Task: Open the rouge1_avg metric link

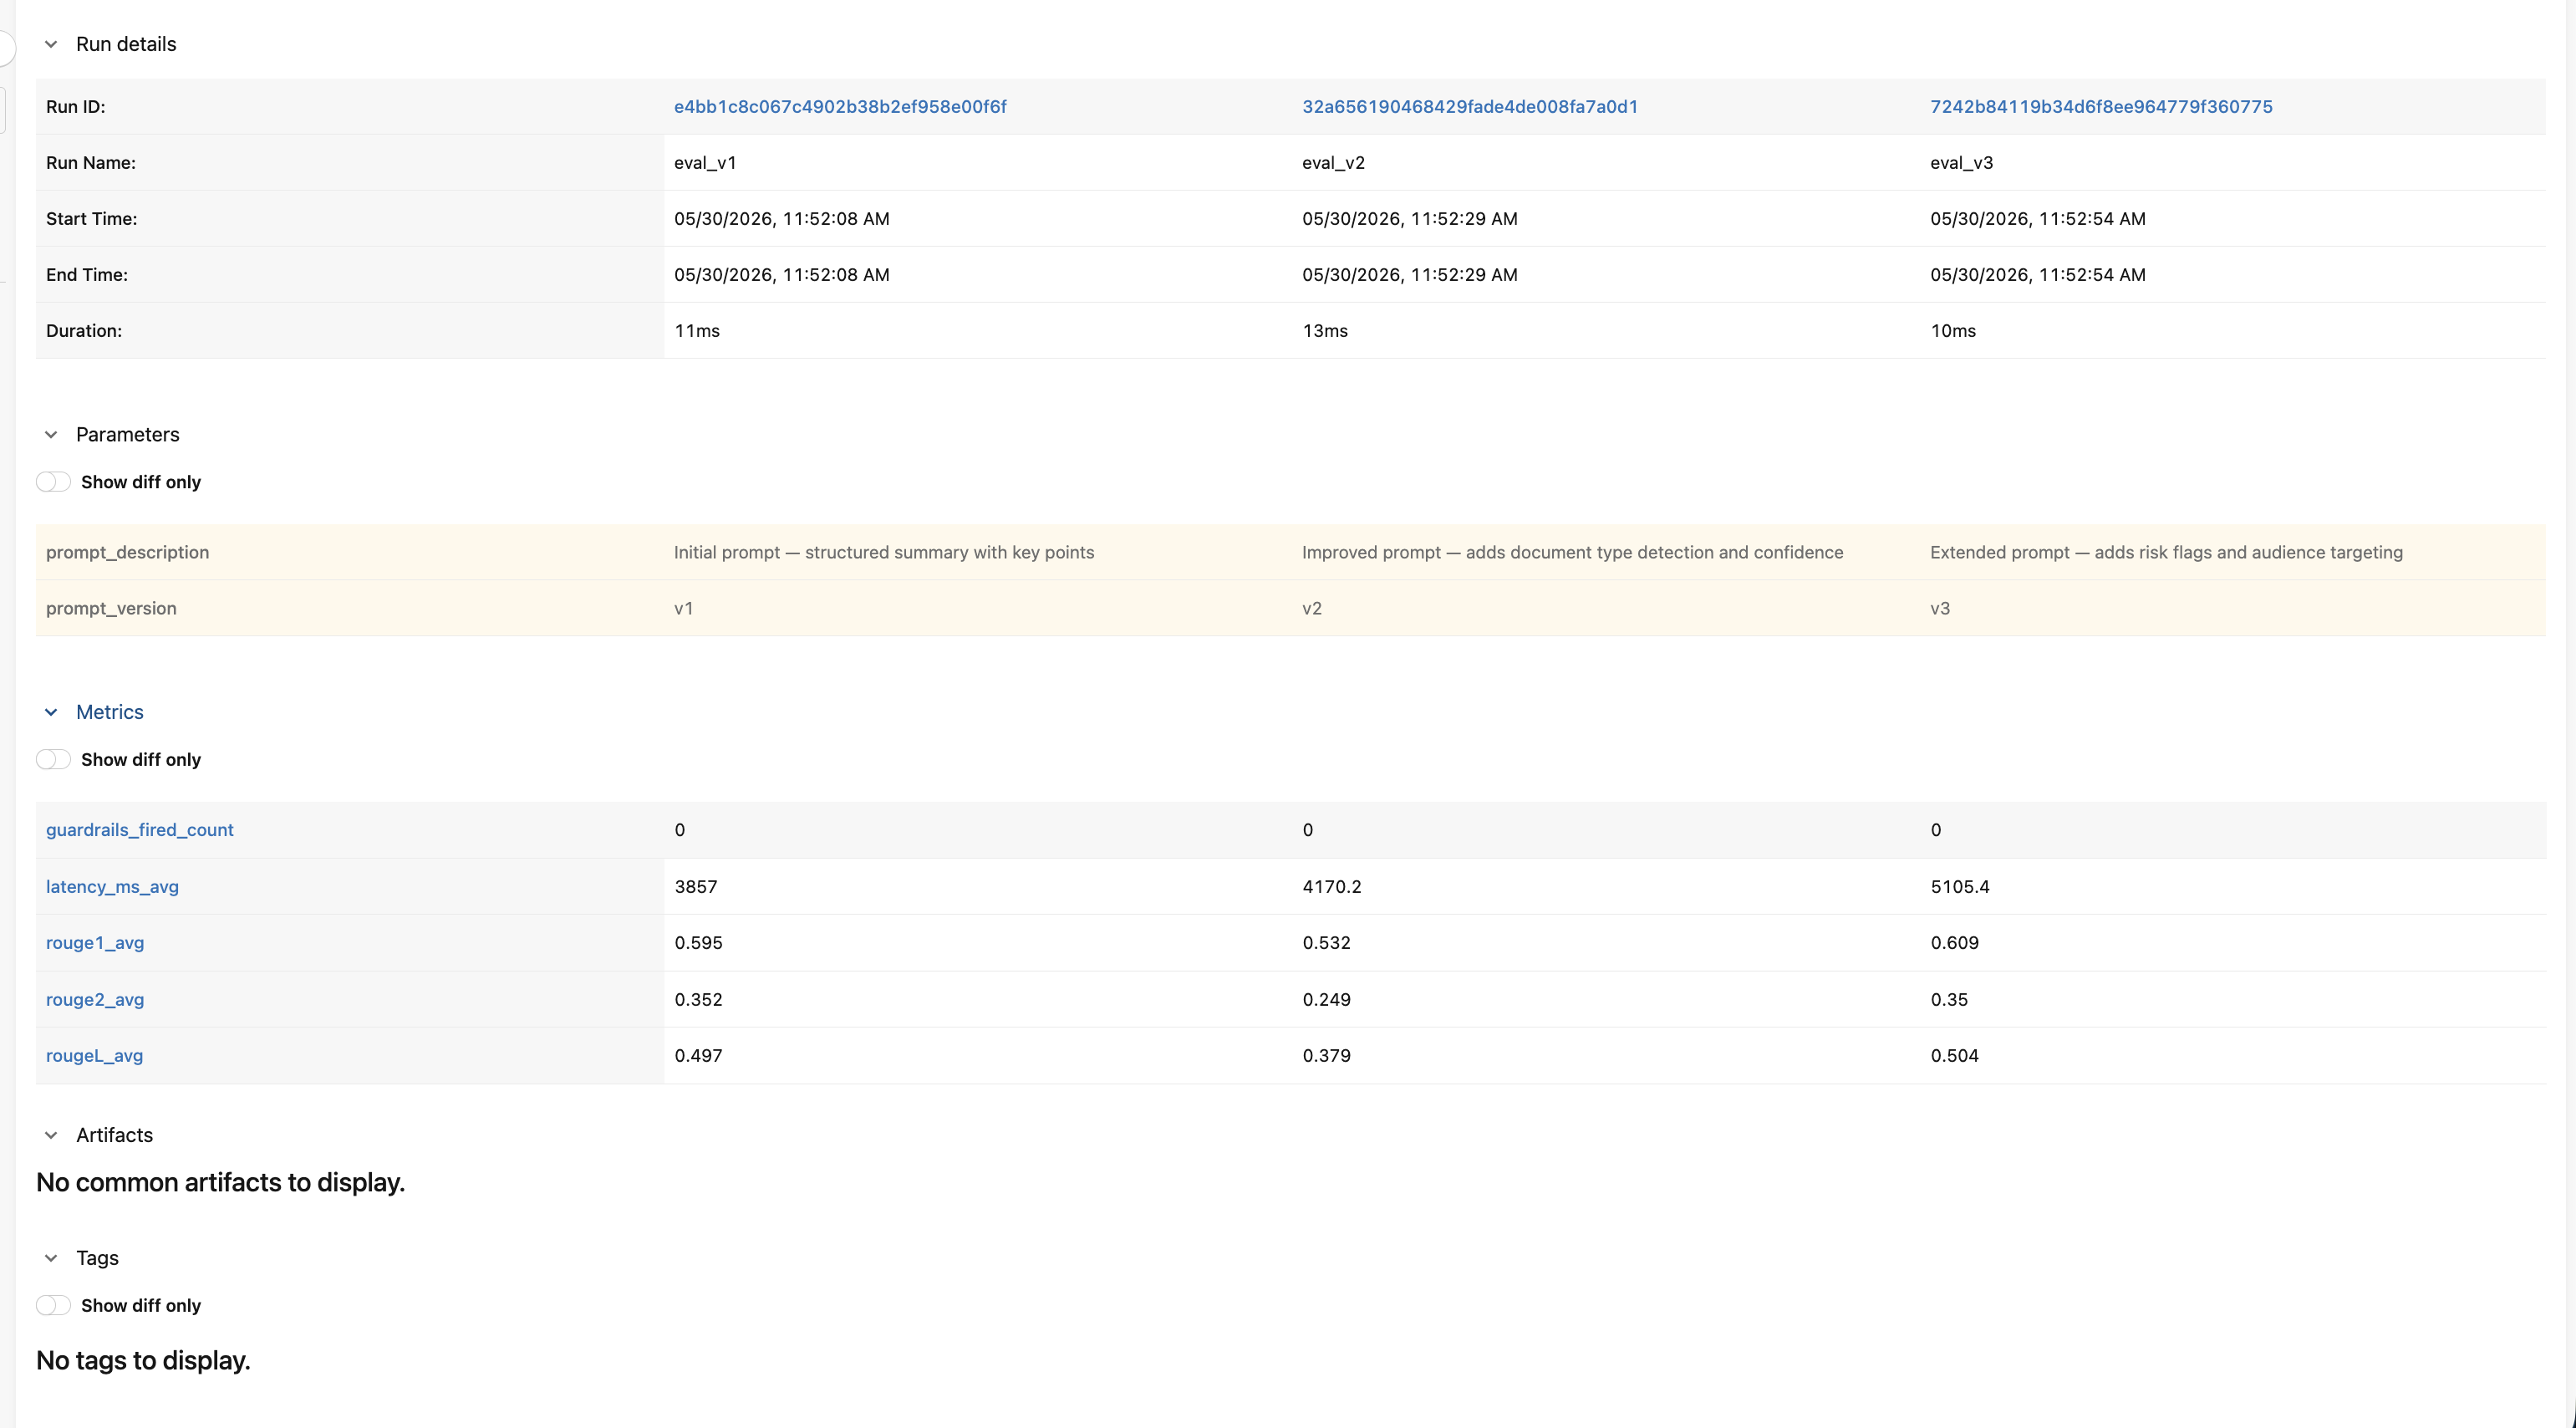Action: pos(95,943)
